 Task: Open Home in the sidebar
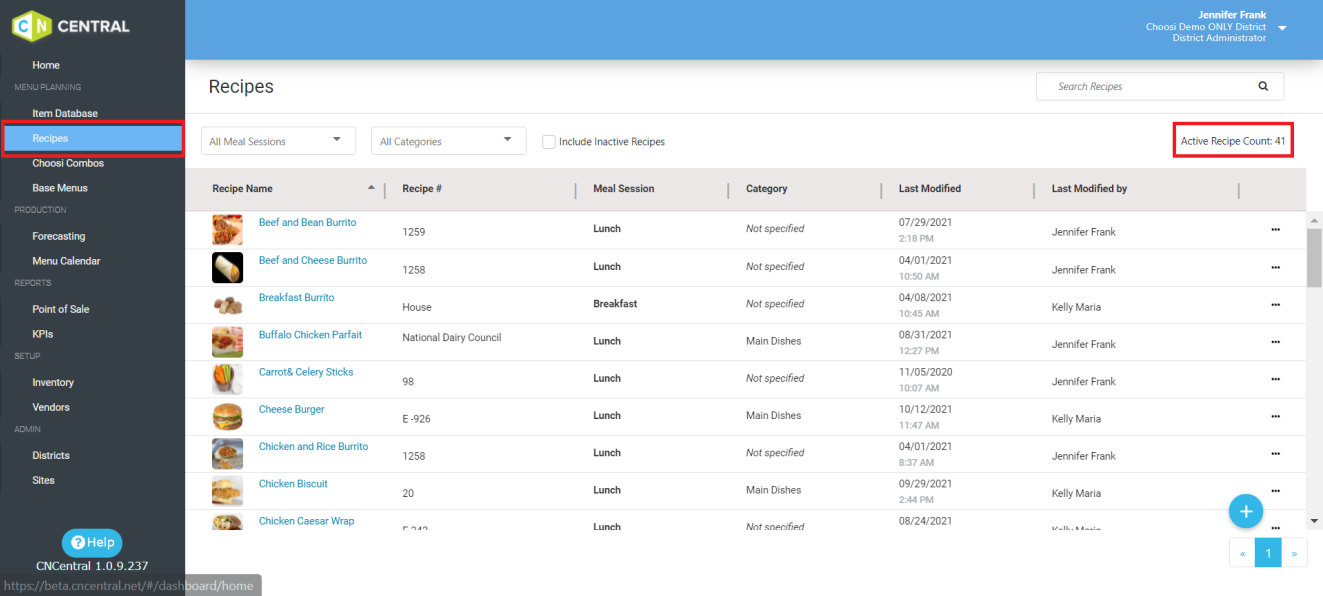pyautogui.click(x=46, y=65)
